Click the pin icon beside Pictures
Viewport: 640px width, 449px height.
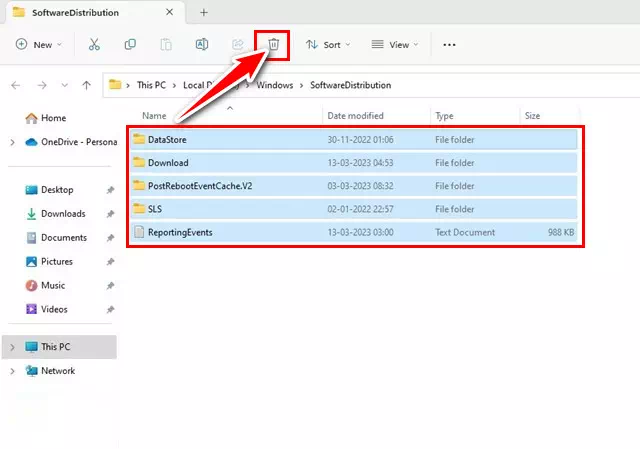click(110, 262)
